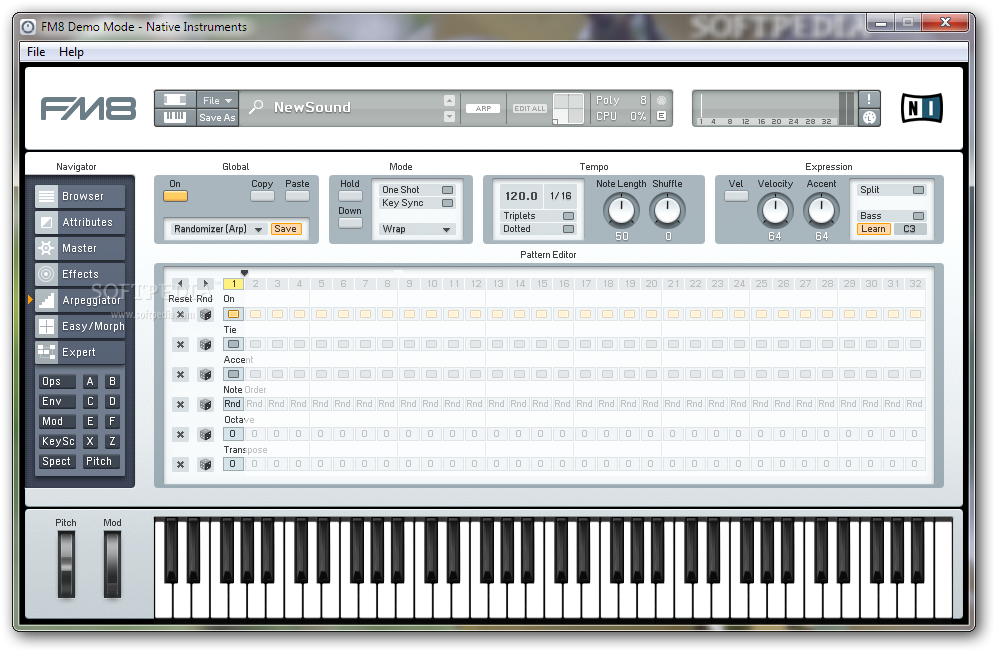996x652 pixels.
Task: Open the Master page gear icon
Action: click(x=46, y=248)
